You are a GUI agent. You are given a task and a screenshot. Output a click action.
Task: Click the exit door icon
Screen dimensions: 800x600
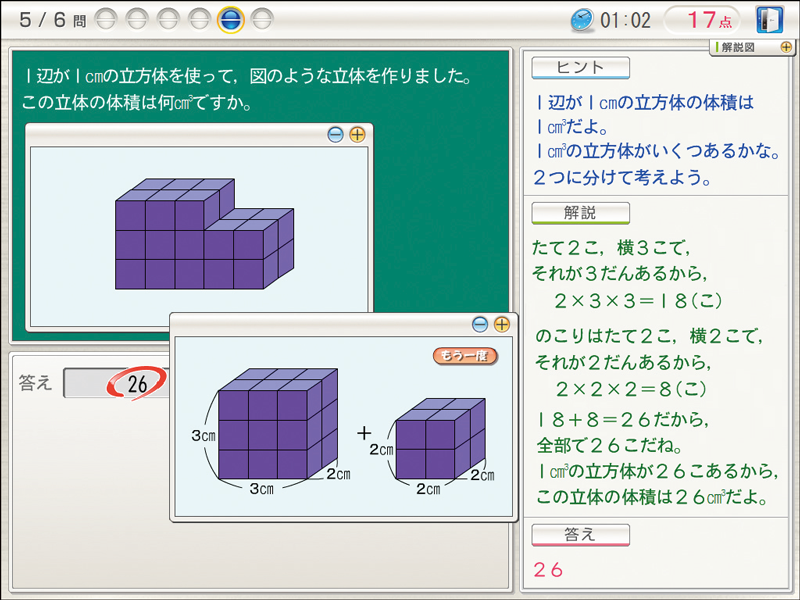tap(768, 19)
